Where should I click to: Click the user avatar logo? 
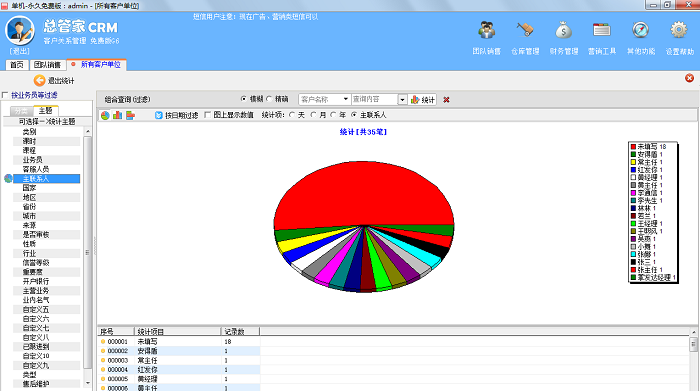tap(20, 30)
